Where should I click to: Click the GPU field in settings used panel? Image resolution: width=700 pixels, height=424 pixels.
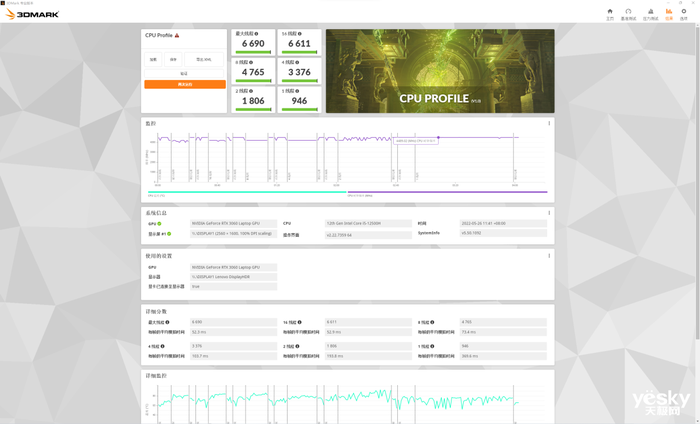click(x=233, y=267)
